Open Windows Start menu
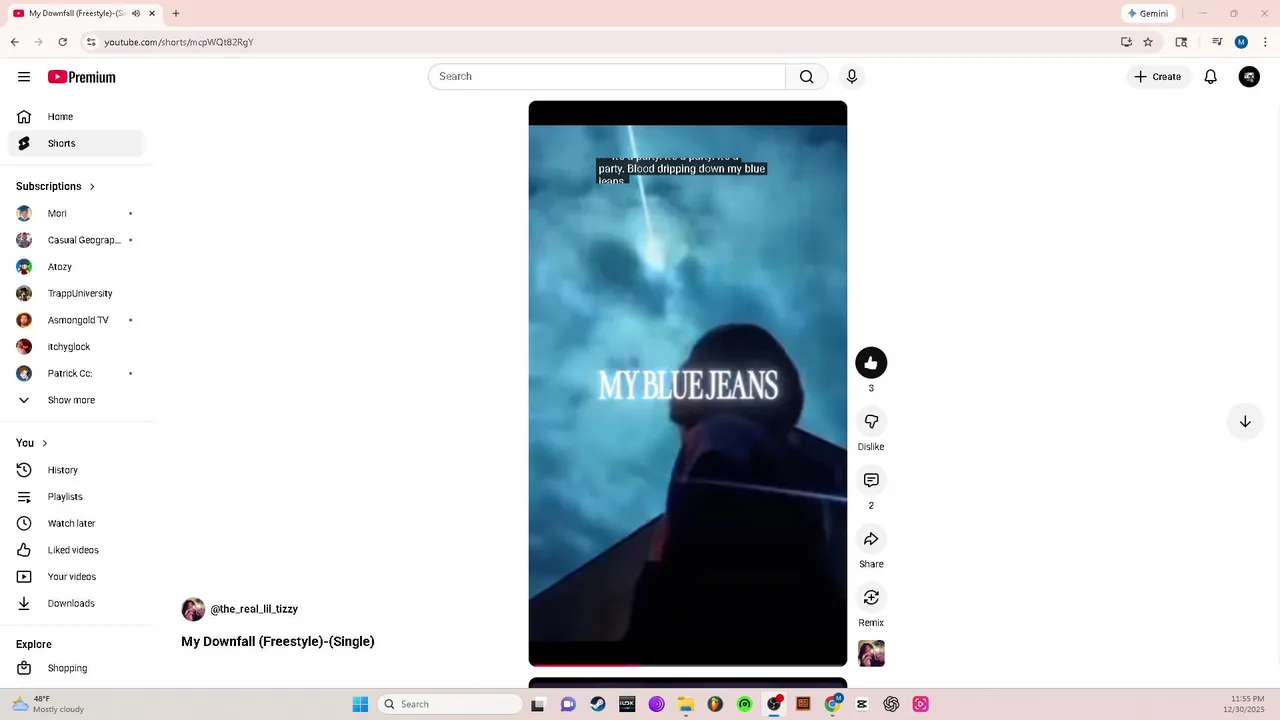This screenshot has width=1280, height=720. (360, 704)
